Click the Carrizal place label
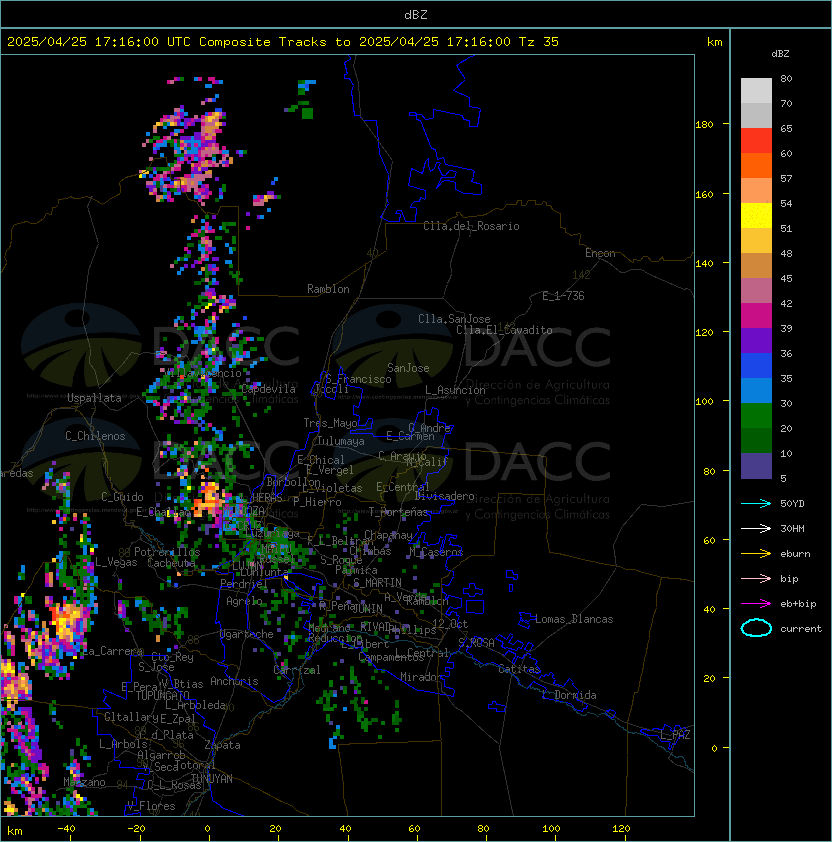 click(297, 670)
